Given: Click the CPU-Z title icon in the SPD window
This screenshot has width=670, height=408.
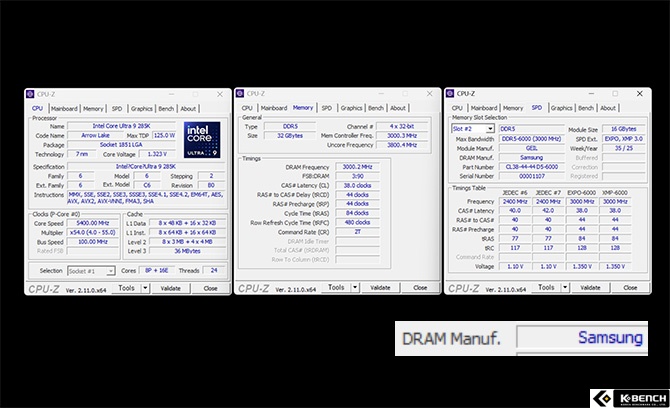Looking at the screenshot, I should [x=450, y=93].
